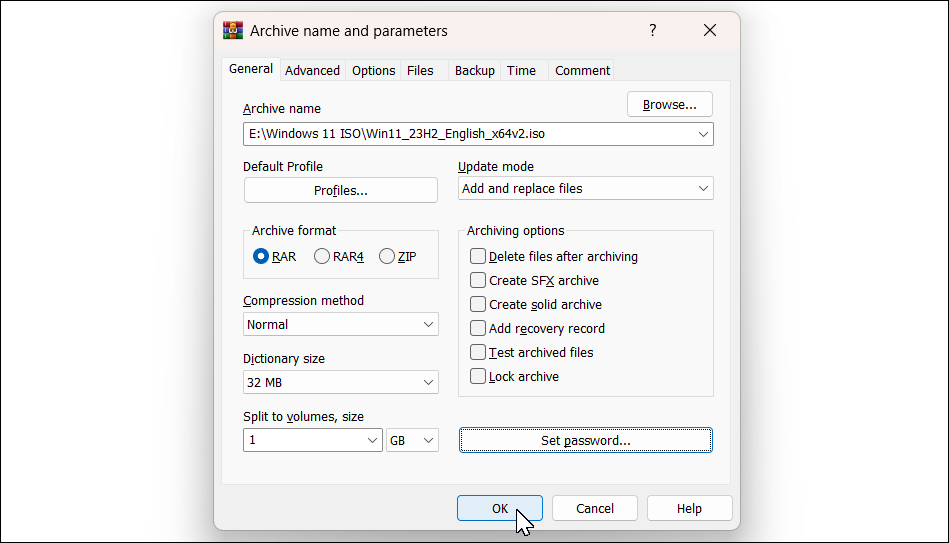Check the Create SFX archive option
The width and height of the screenshot is (949, 543).
(x=478, y=281)
